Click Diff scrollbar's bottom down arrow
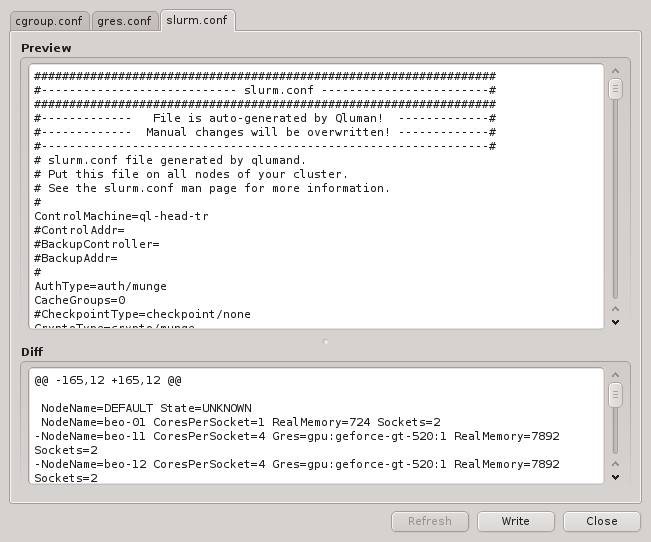The width and height of the screenshot is (651, 542). coord(616,478)
